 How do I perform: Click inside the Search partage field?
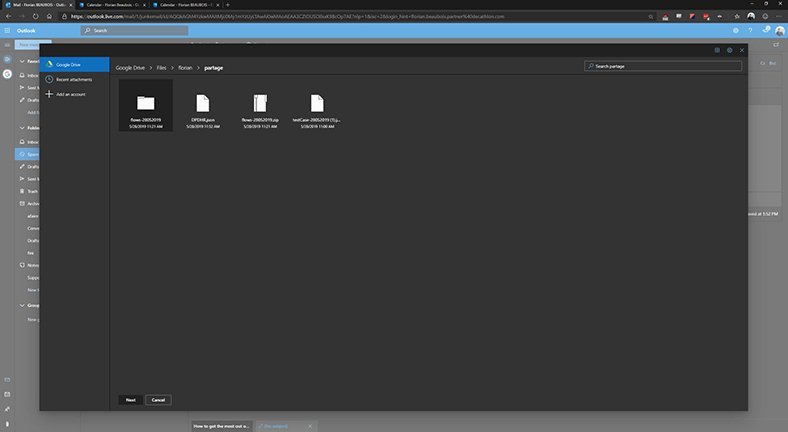(665, 66)
